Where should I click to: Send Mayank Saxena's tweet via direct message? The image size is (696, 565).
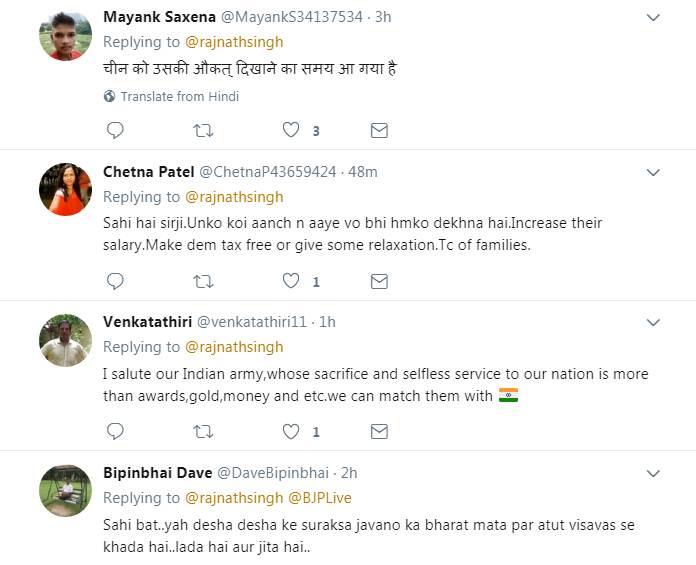pos(379,130)
